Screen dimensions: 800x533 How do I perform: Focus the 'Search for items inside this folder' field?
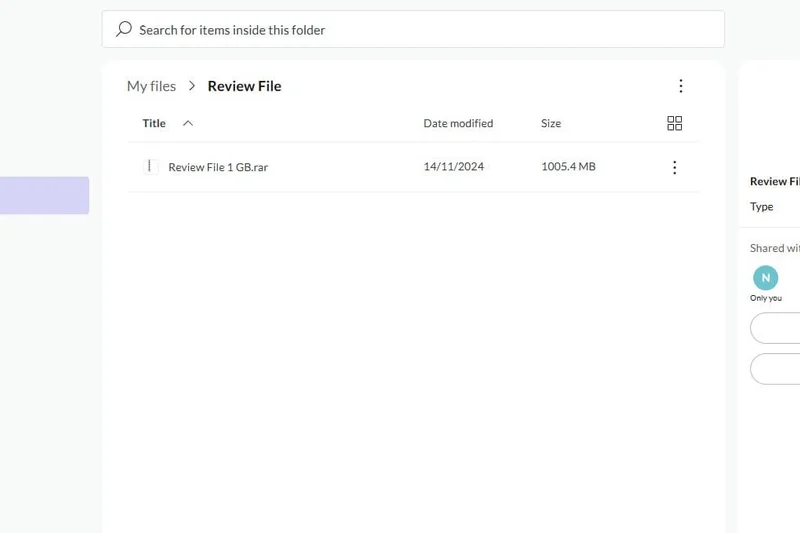[x=420, y=29]
